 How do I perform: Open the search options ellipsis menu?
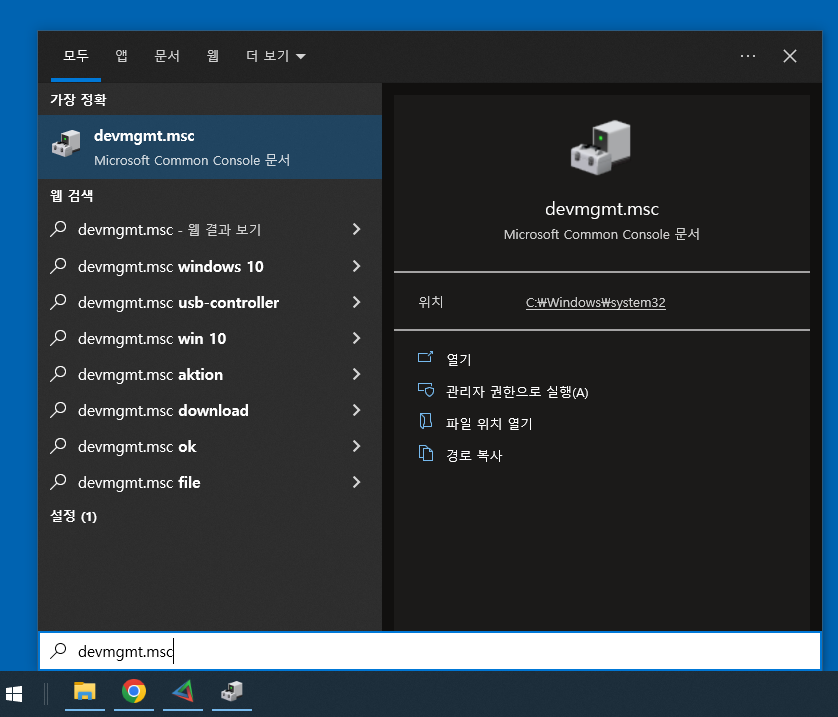(x=748, y=56)
